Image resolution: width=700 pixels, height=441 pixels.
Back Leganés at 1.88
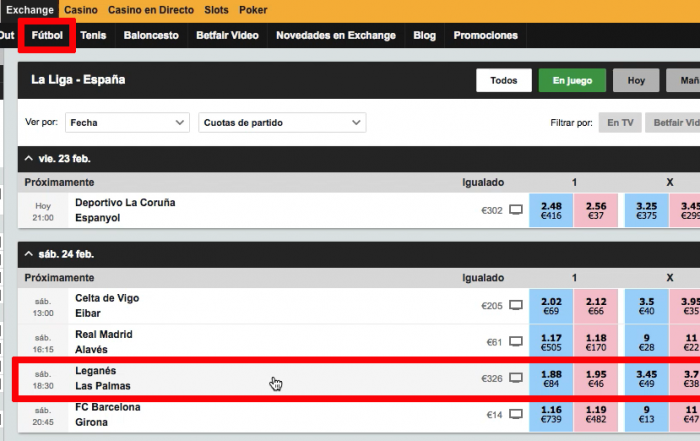click(551, 379)
